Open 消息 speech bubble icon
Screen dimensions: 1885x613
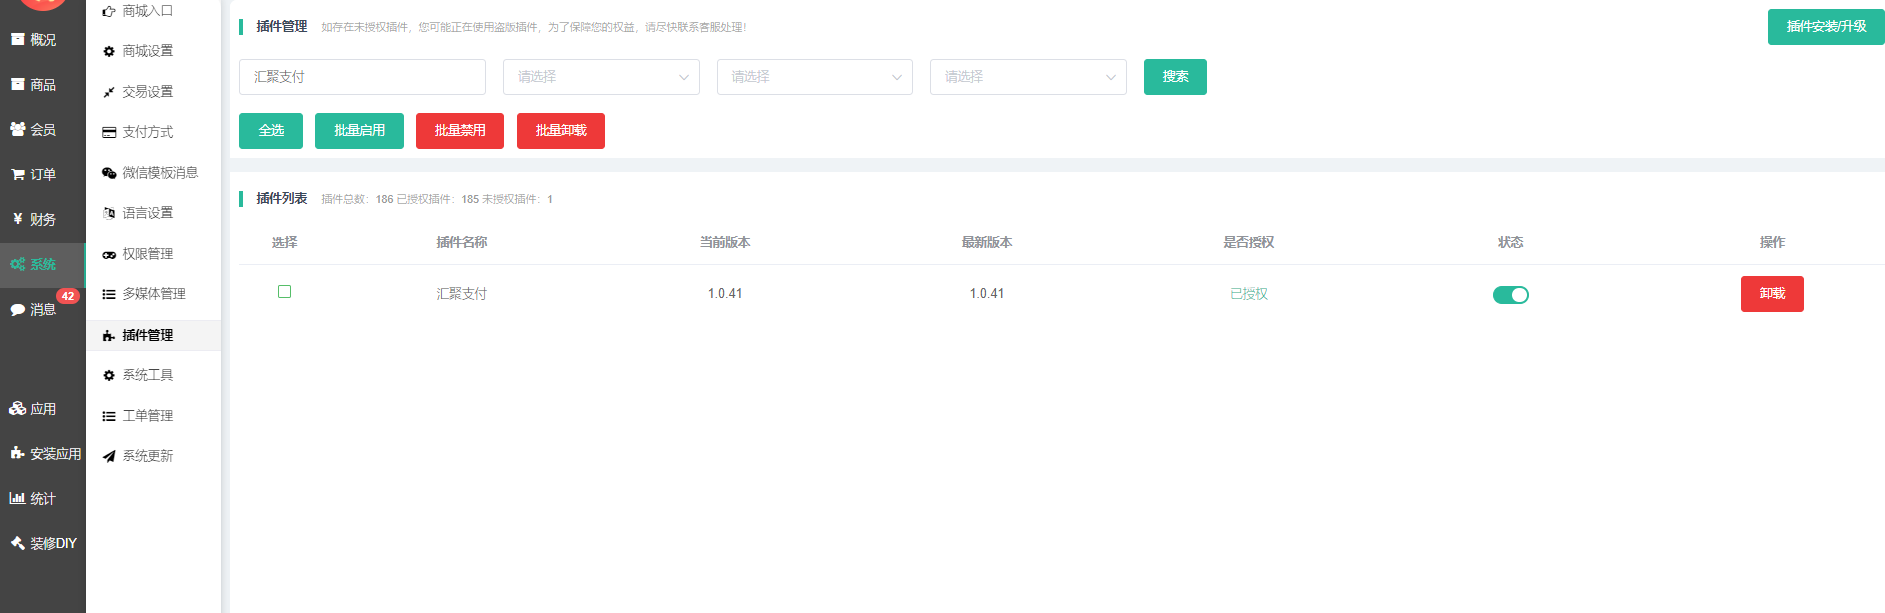(18, 310)
